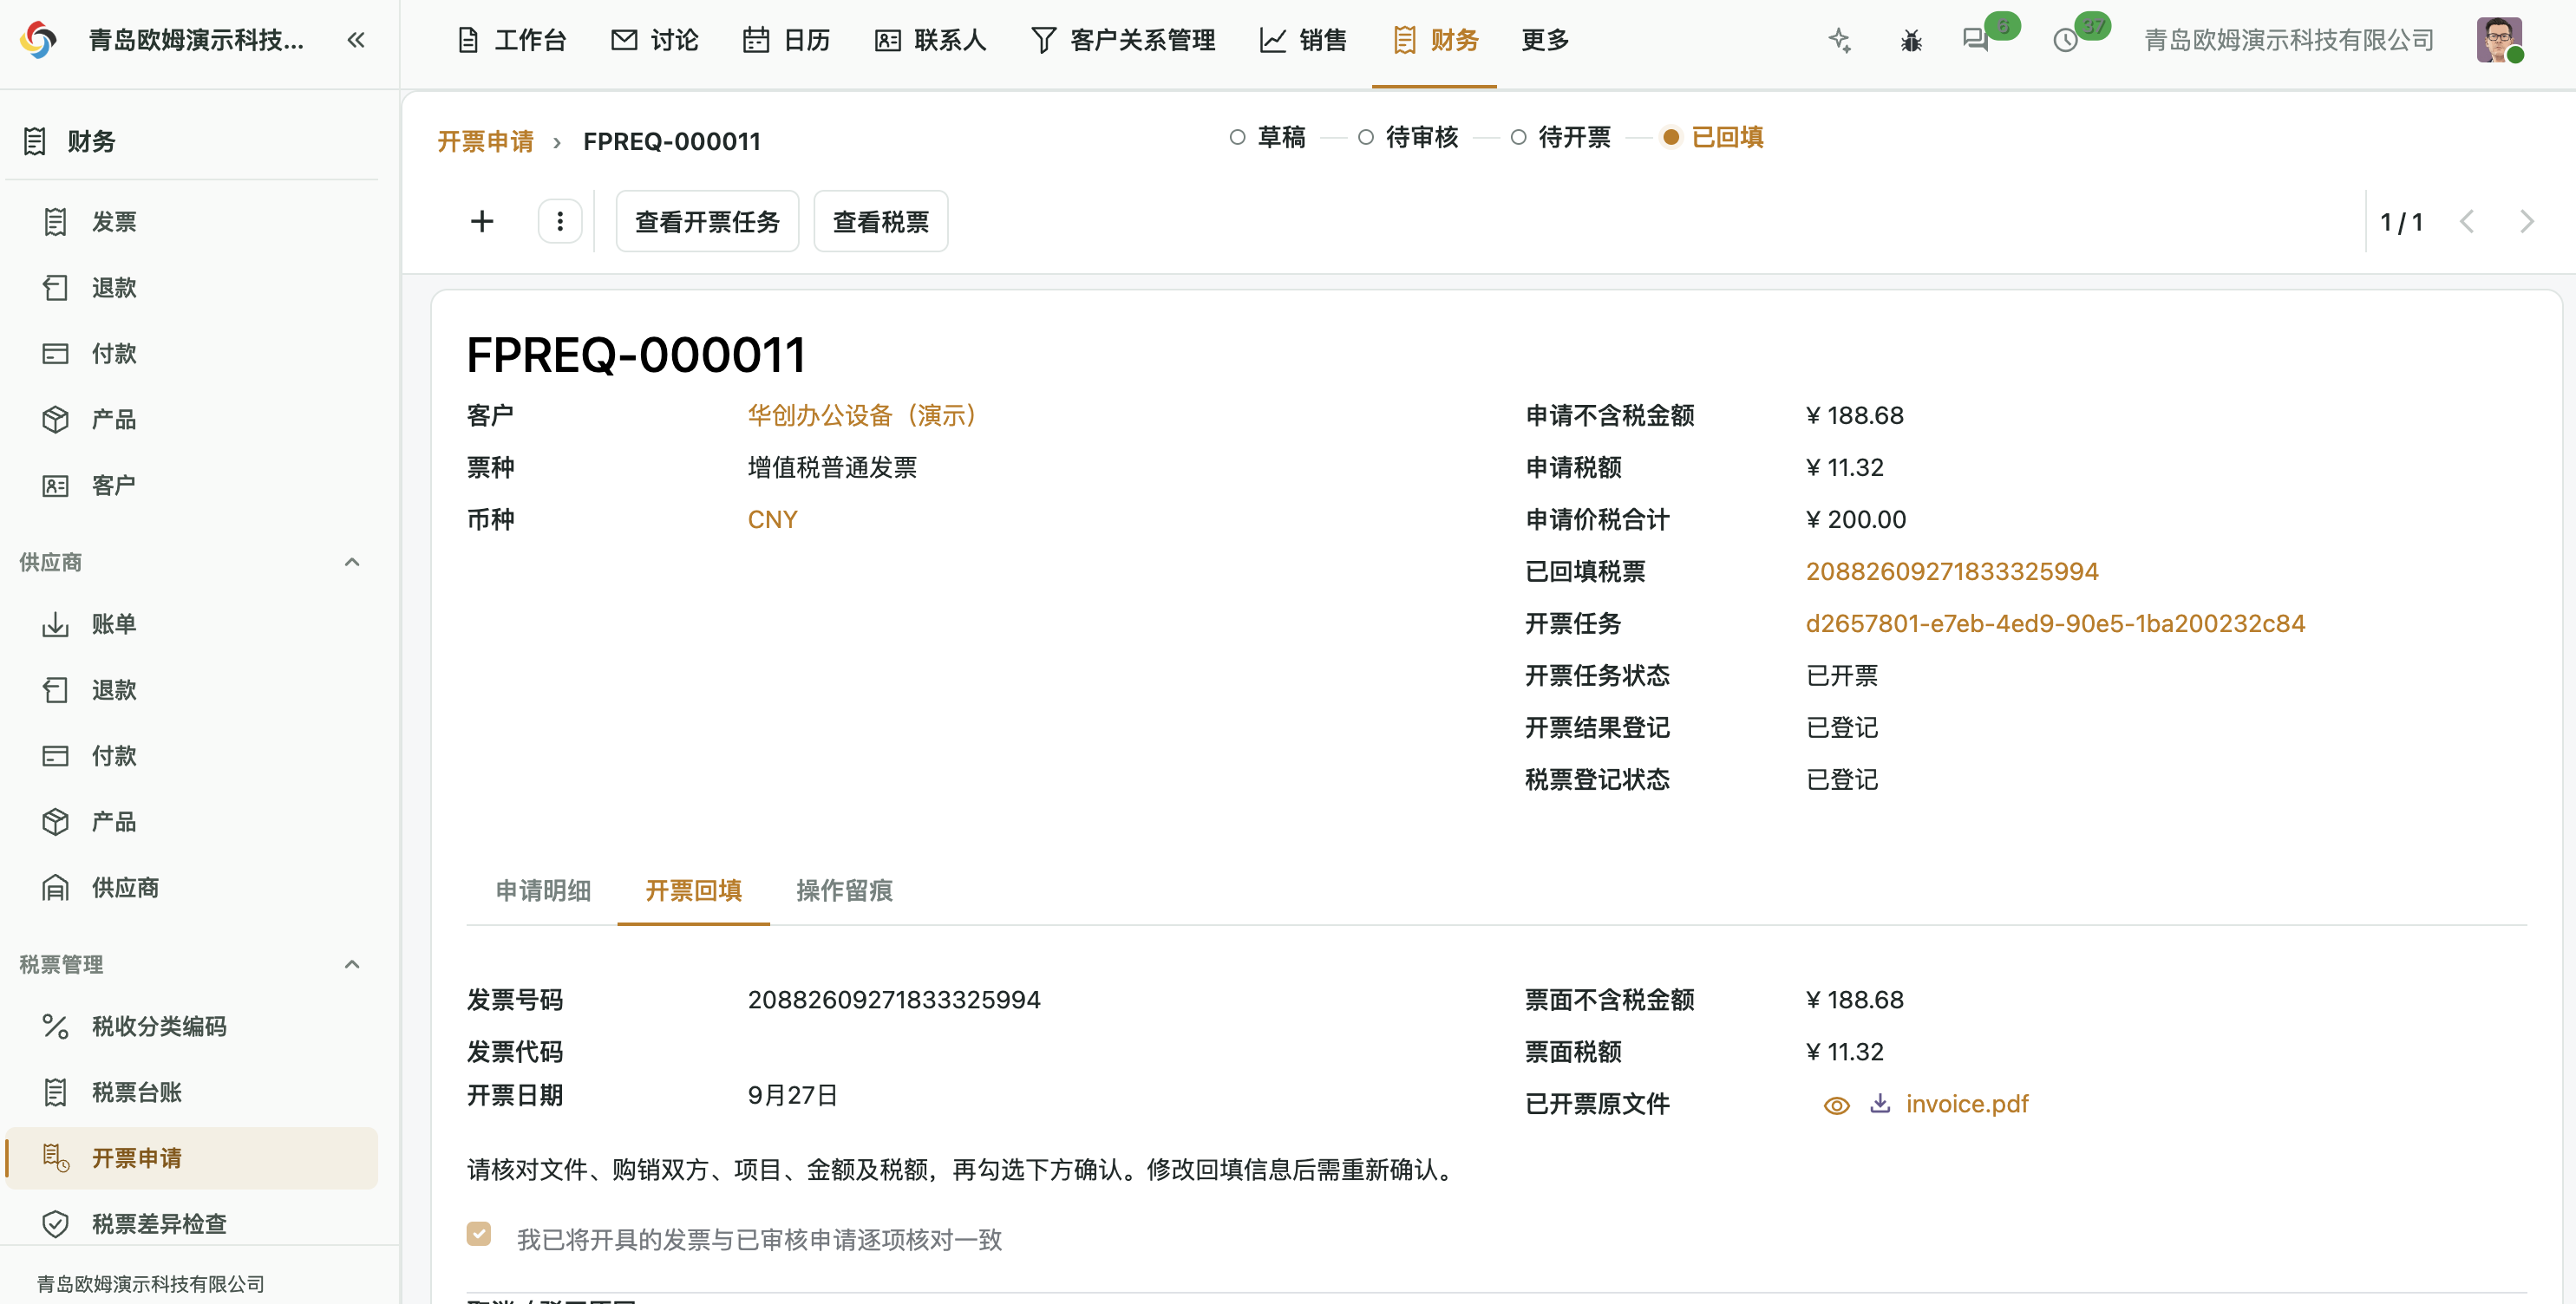This screenshot has width=2576, height=1304.
Task: Collapse sidebar with double chevron icon
Action: coord(356,40)
